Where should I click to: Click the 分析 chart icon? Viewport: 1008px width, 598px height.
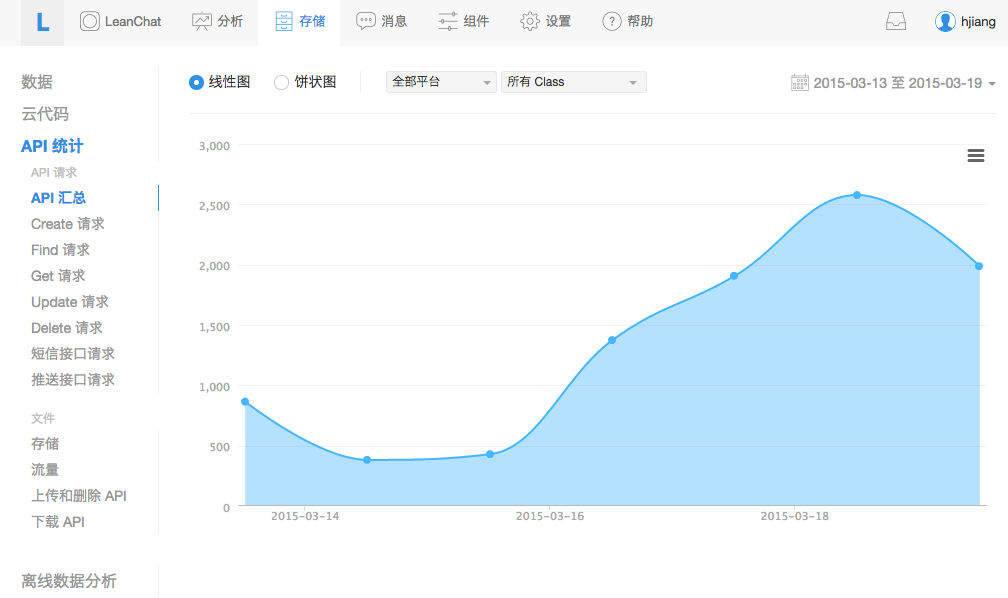point(201,21)
